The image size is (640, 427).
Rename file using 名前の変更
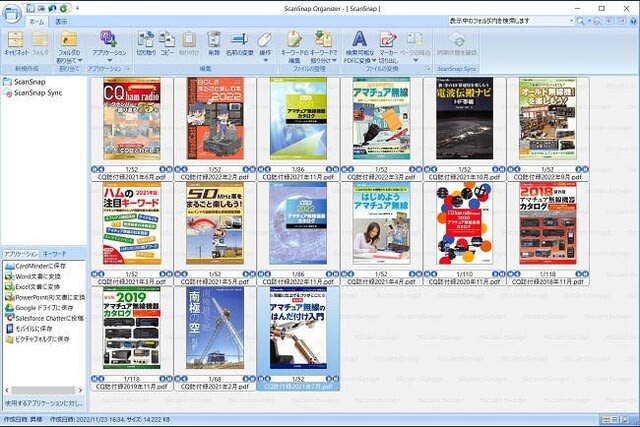tap(240, 44)
